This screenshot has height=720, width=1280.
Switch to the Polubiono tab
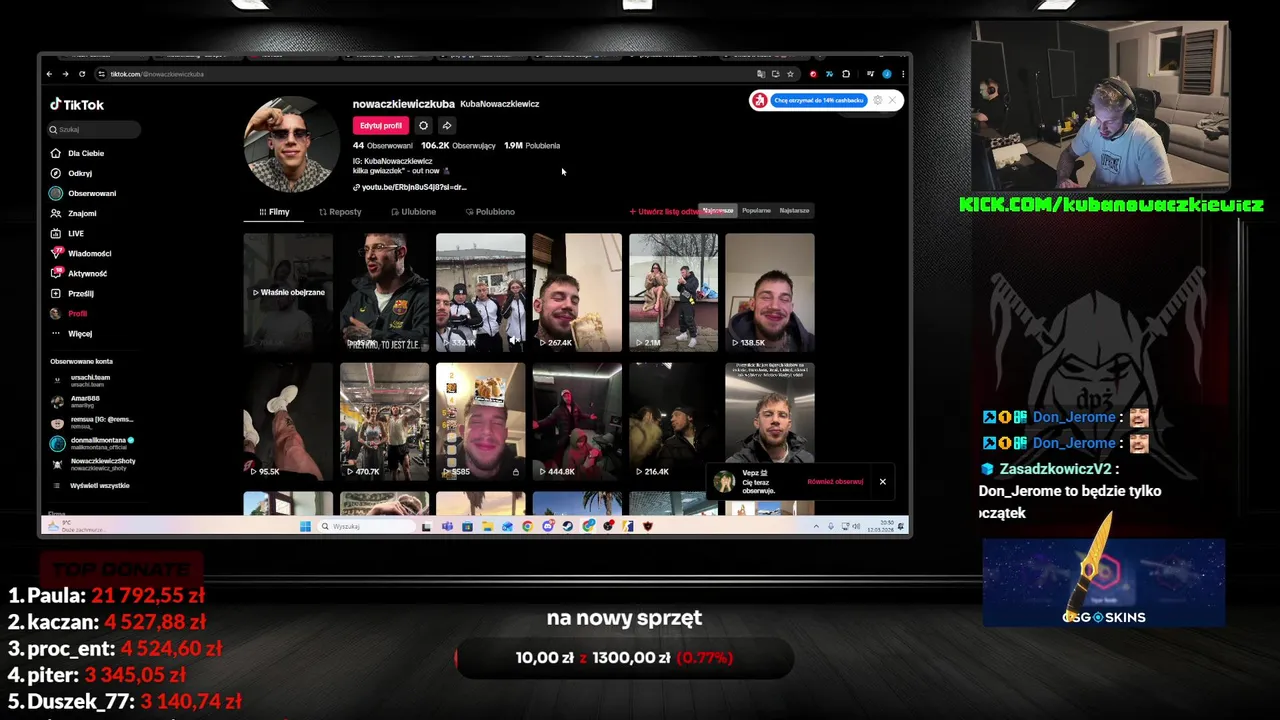(x=490, y=212)
